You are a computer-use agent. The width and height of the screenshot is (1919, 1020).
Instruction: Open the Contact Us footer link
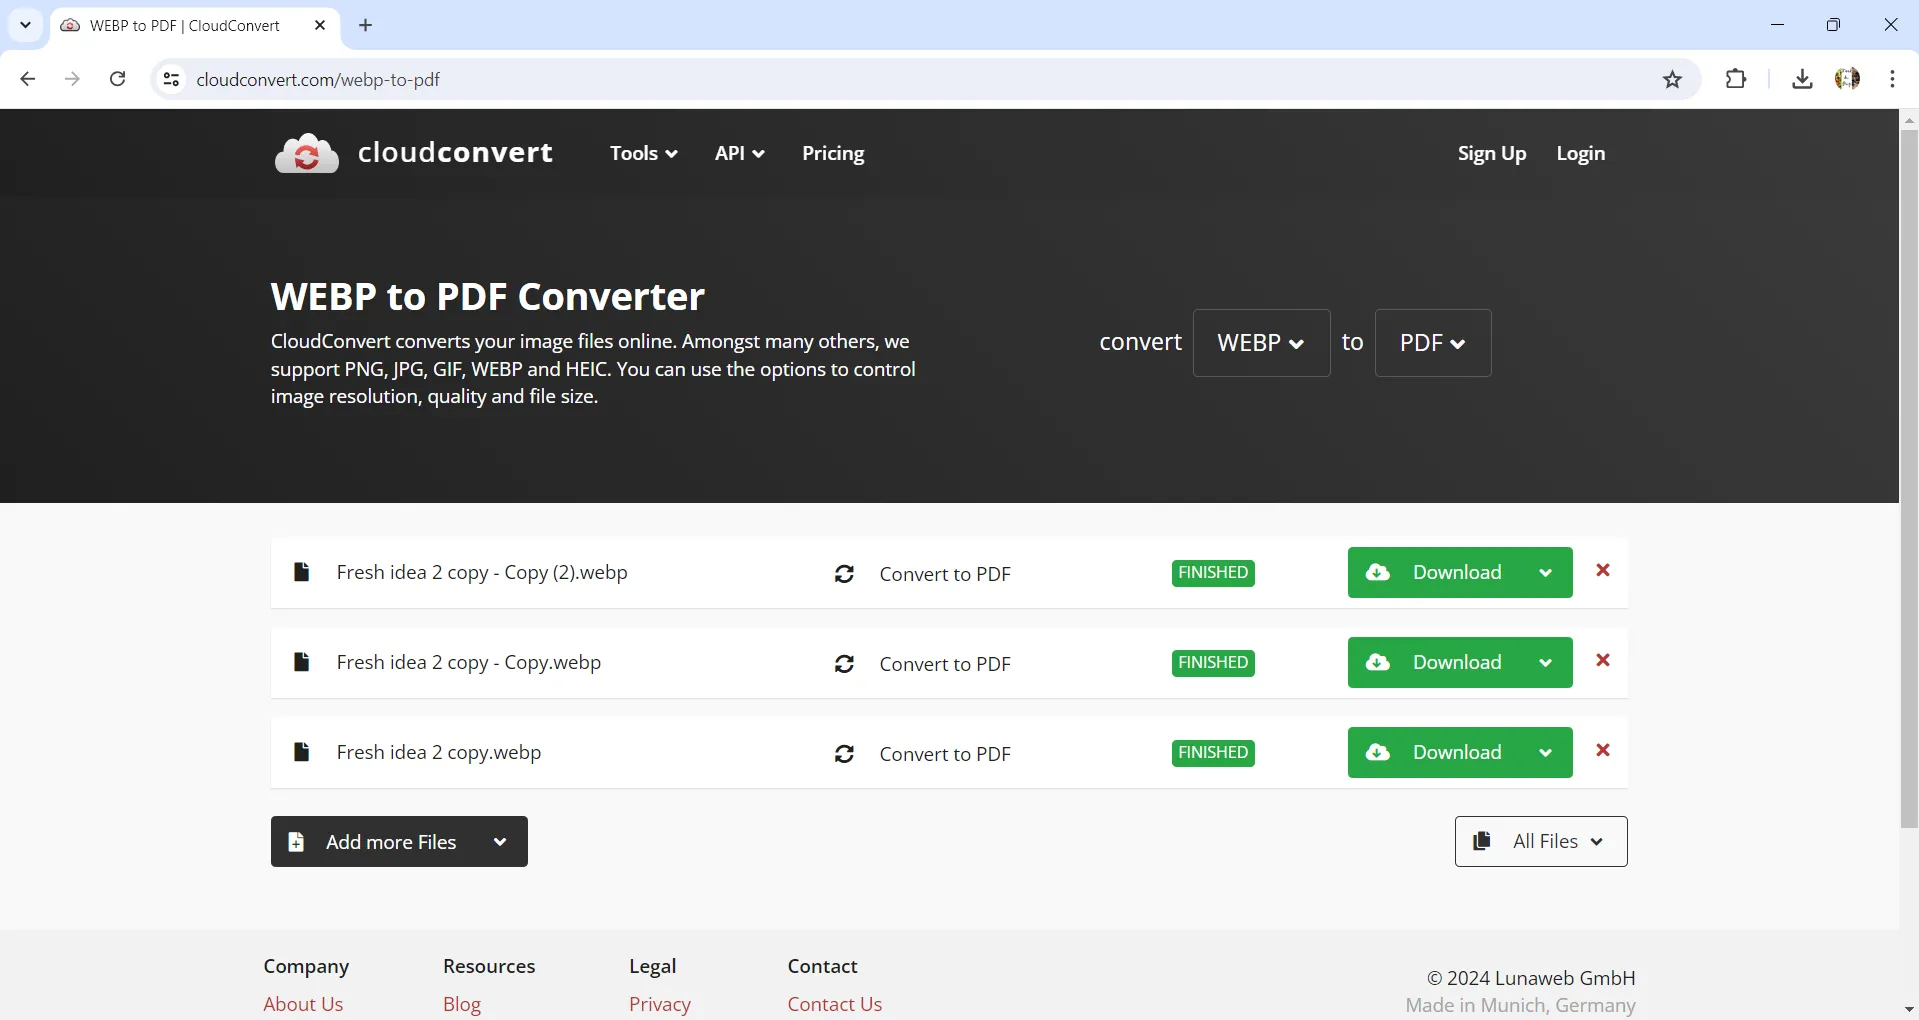[835, 1004]
